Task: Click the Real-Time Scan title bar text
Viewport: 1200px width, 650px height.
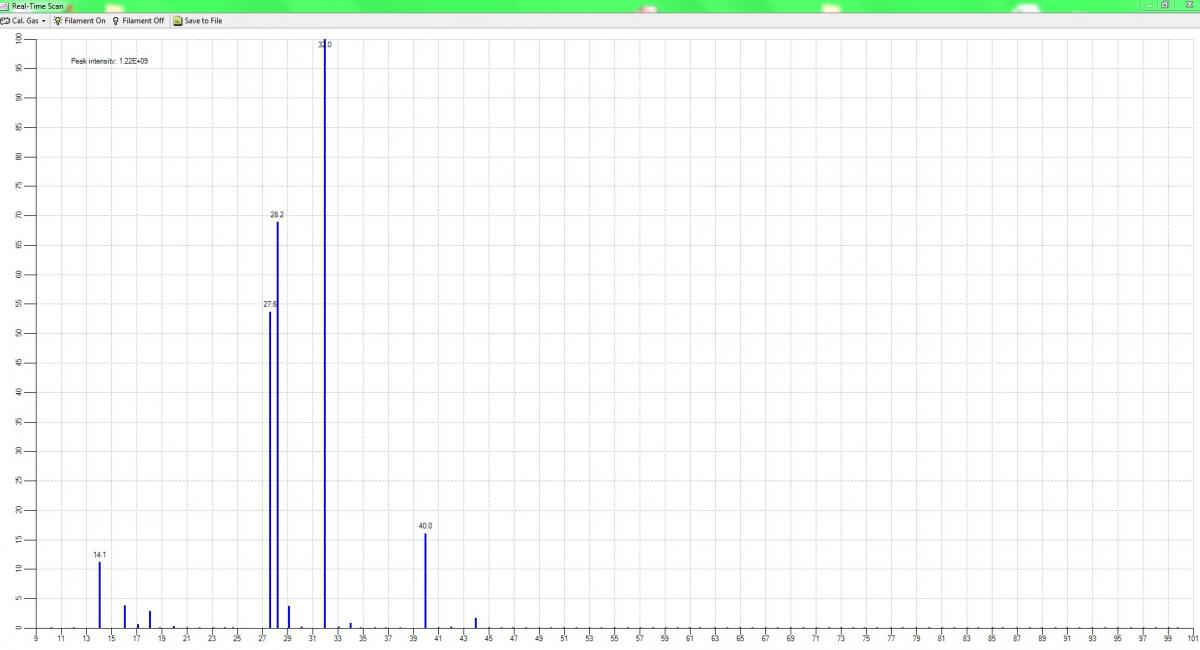Action: point(37,6)
